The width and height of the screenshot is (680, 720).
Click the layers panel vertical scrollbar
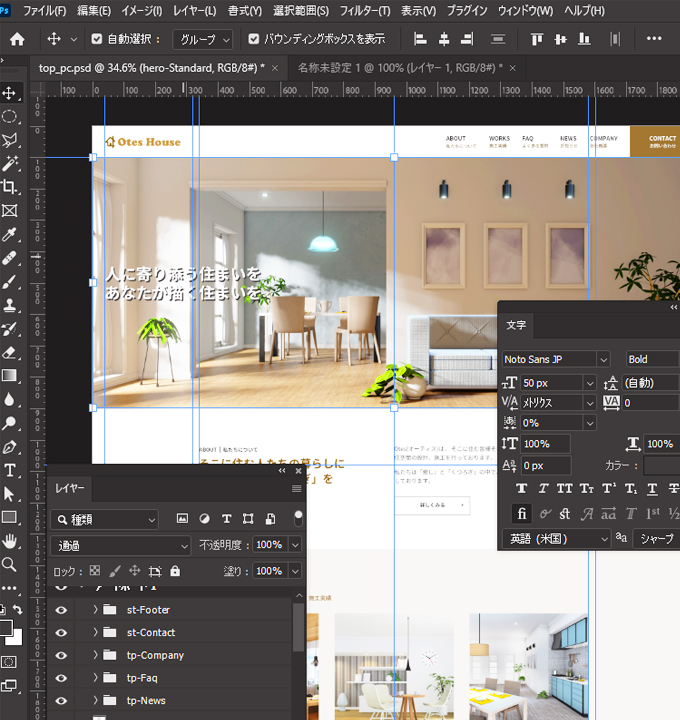click(298, 627)
